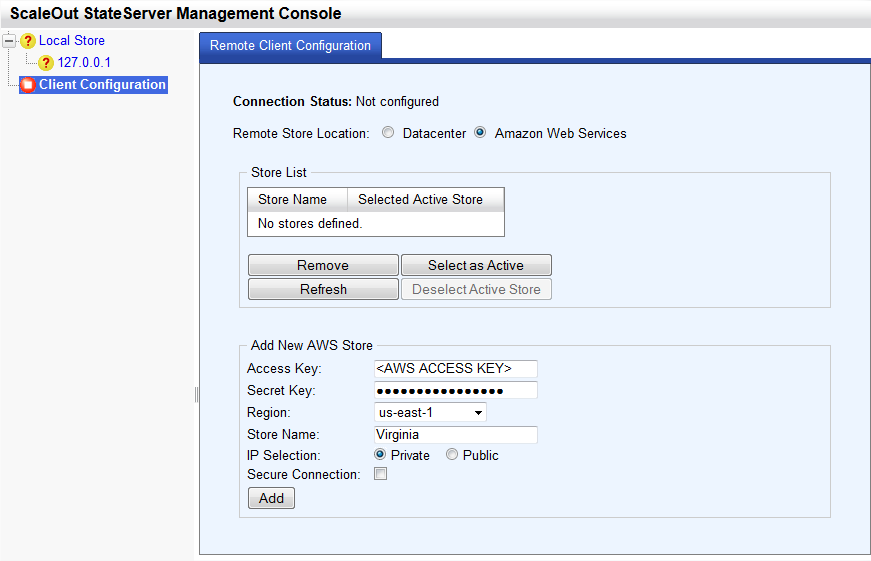Focus the Store Name field containing Virginia
This screenshot has height=561, width=871.
tap(456, 434)
